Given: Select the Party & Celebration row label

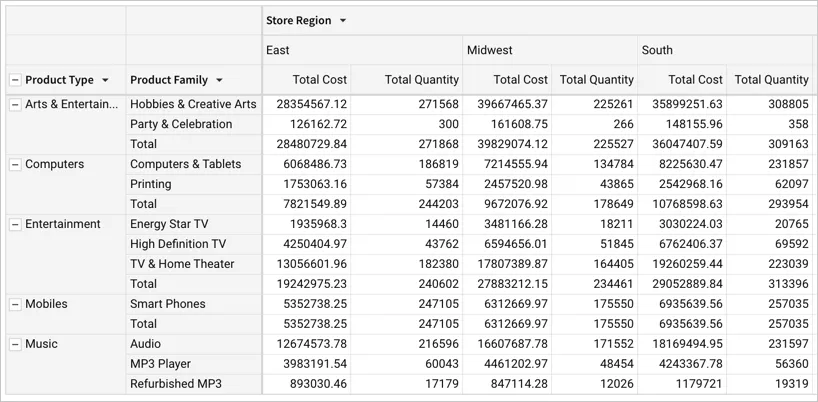Looking at the screenshot, I should pyautogui.click(x=181, y=124).
